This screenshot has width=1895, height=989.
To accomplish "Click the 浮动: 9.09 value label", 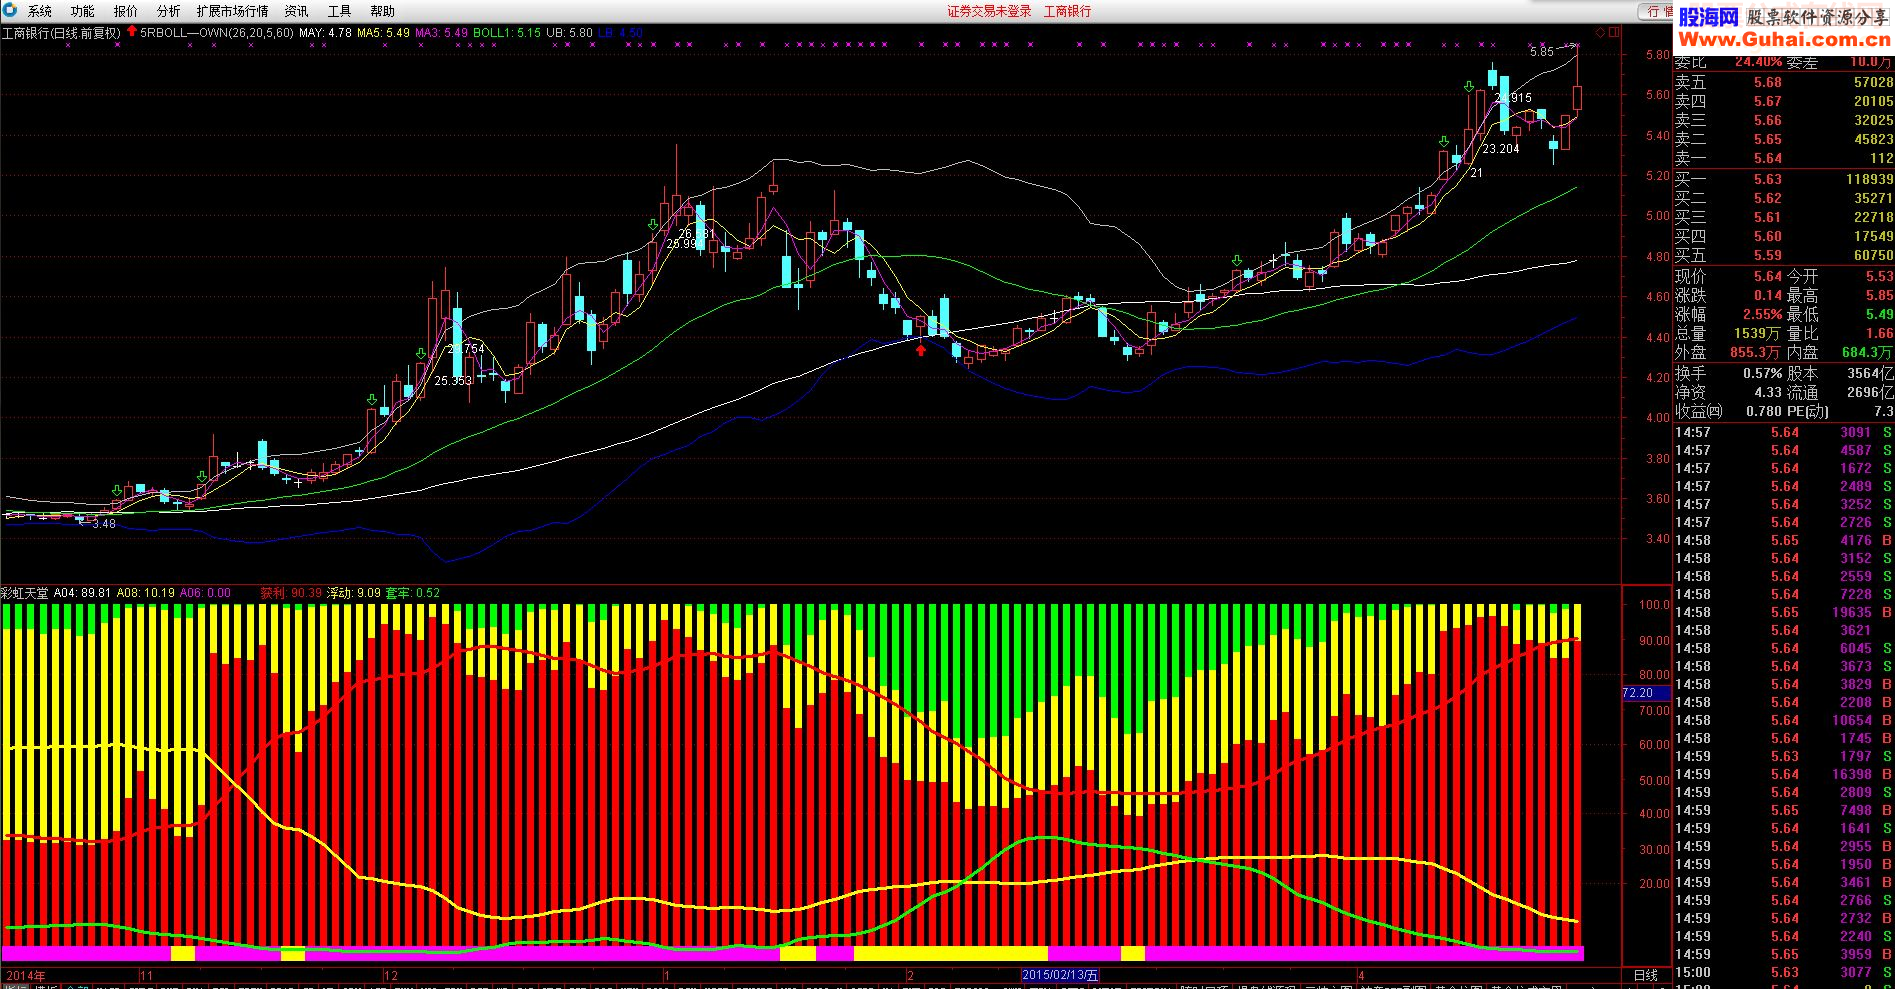I will point(353,593).
